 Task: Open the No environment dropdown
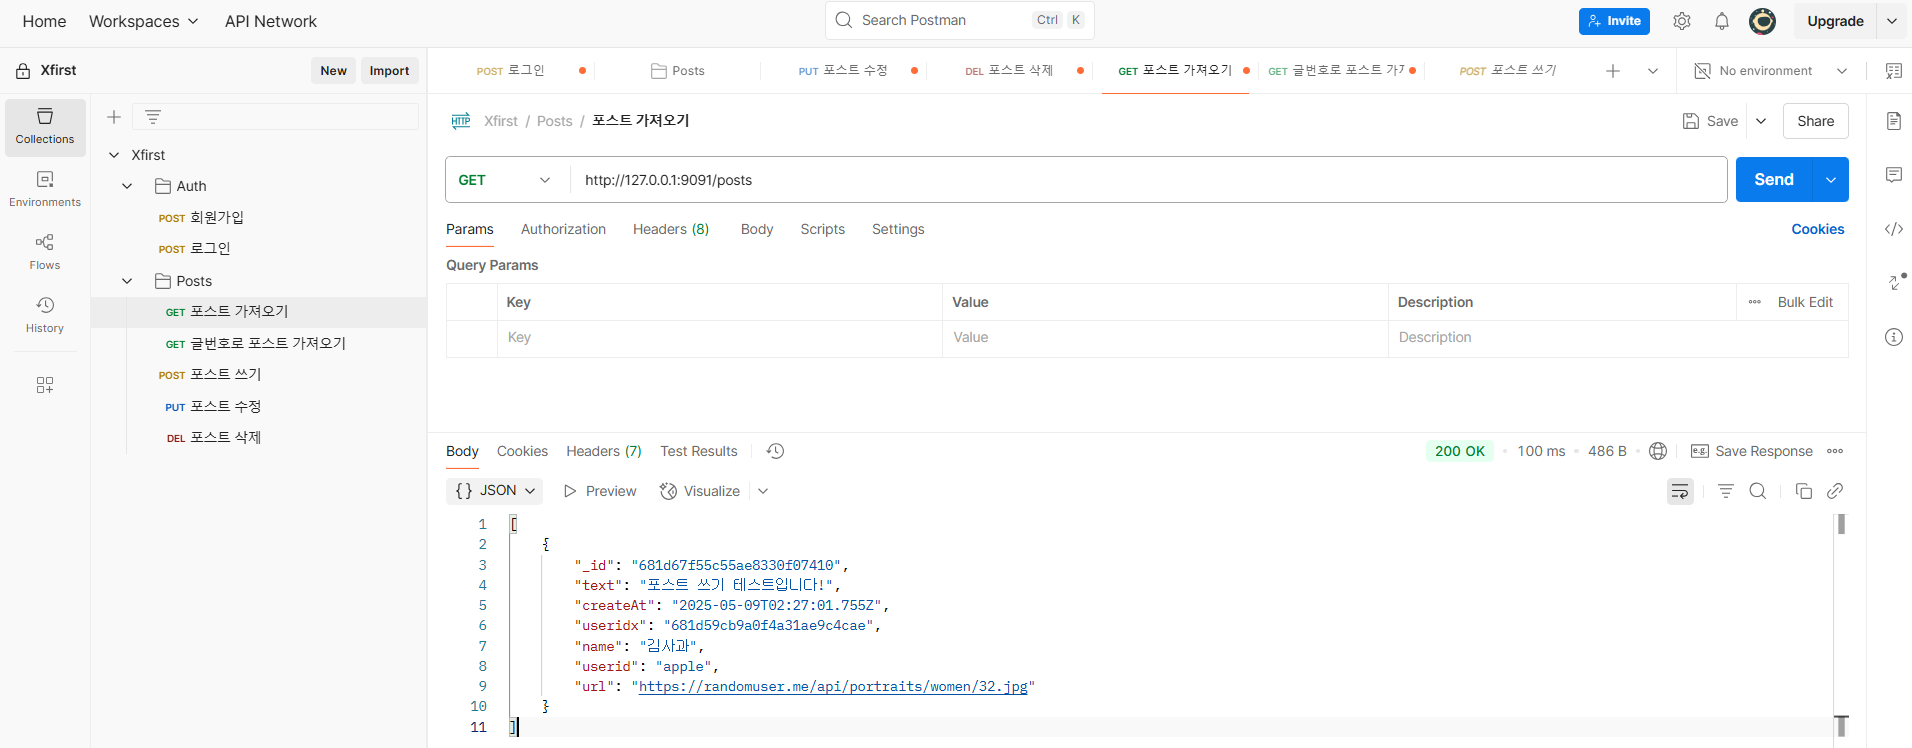[1771, 71]
